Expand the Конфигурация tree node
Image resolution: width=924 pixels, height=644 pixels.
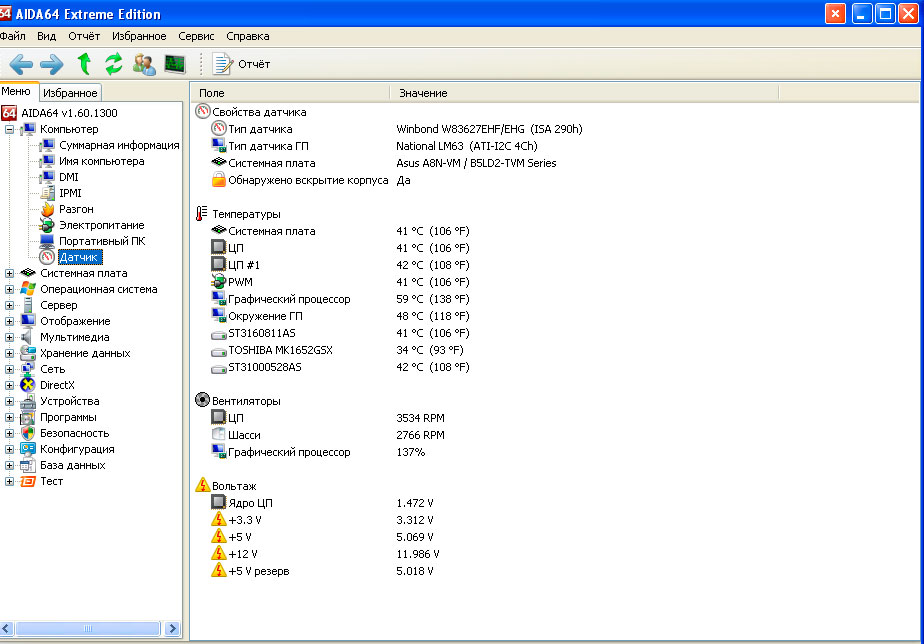point(9,449)
